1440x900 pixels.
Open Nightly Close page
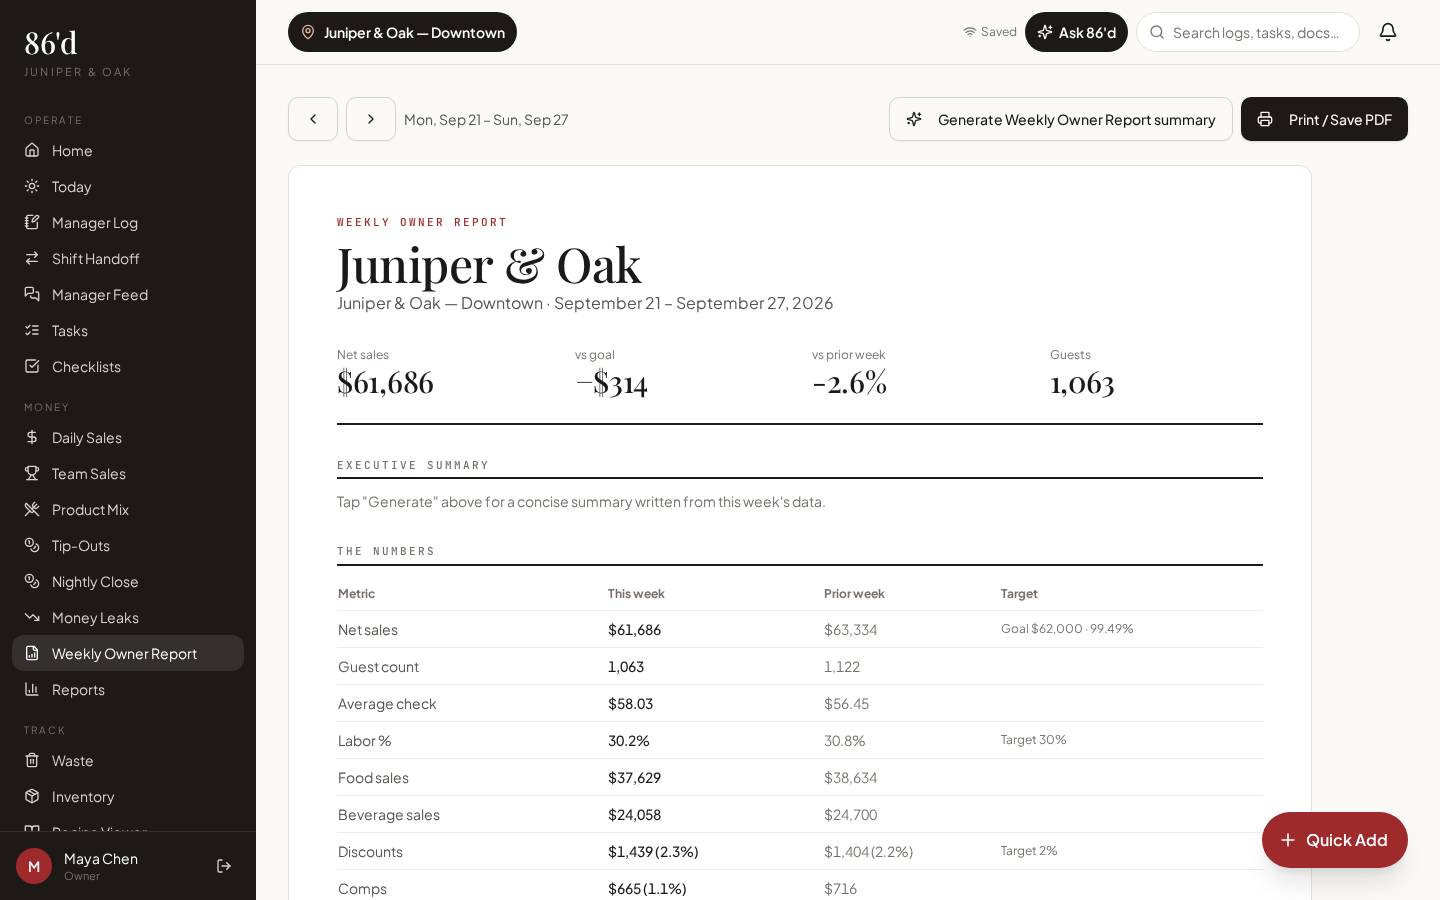[128, 581]
